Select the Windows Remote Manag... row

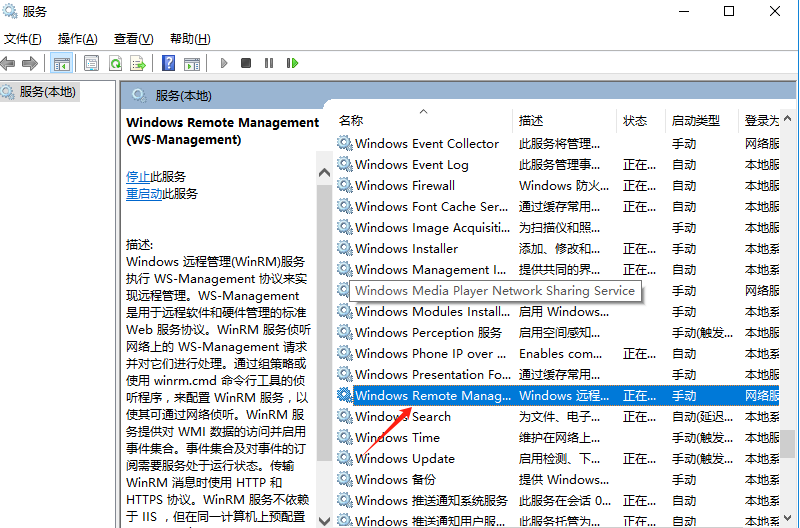point(557,395)
